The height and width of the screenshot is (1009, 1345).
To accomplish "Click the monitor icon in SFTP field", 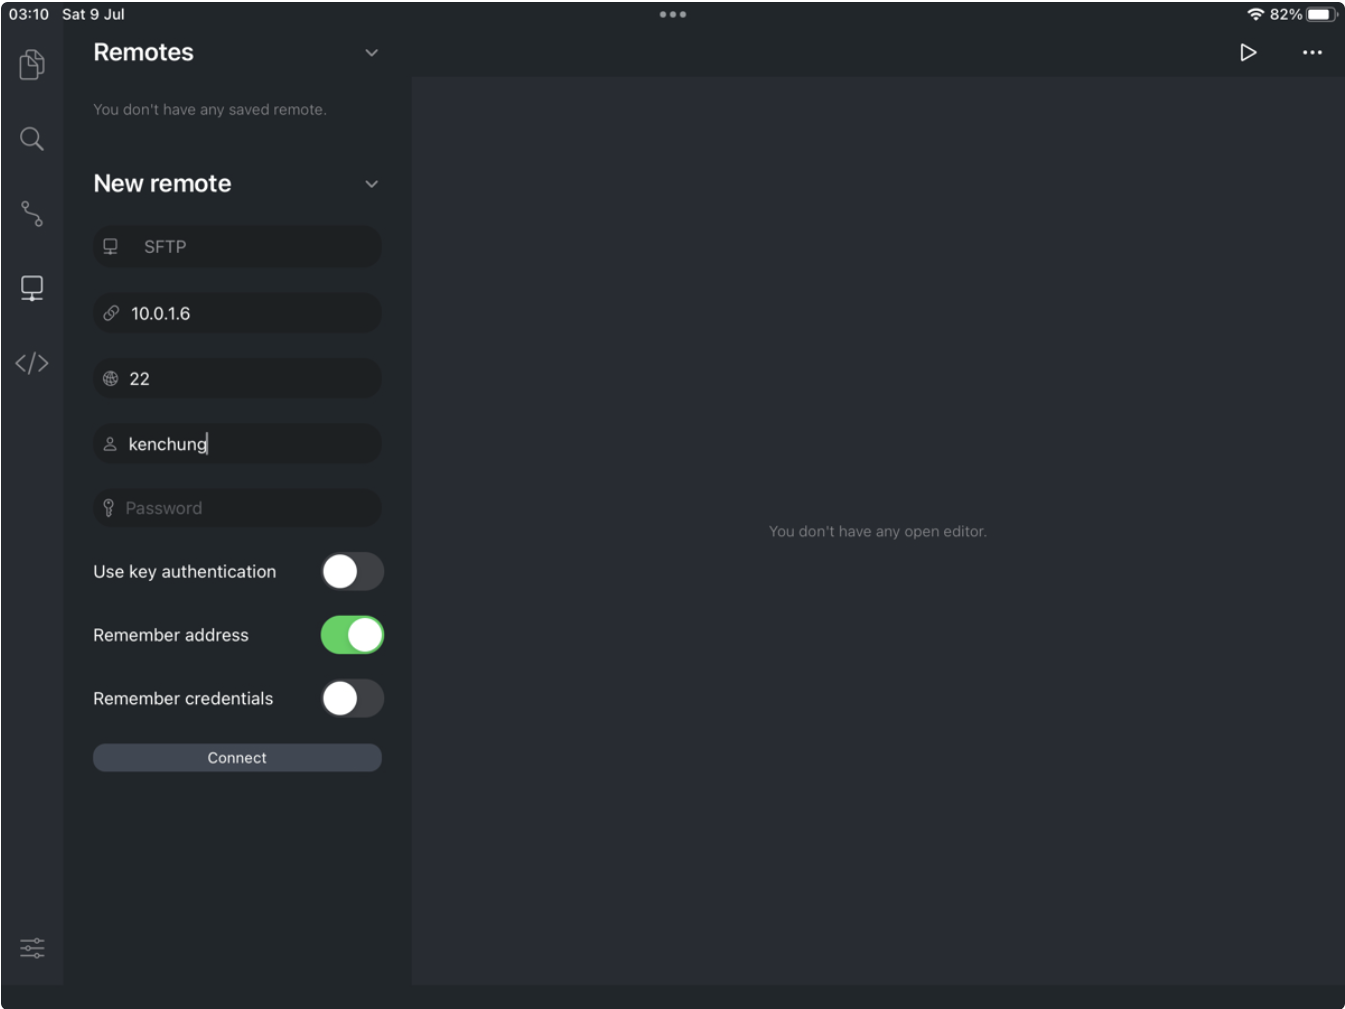I will coord(110,246).
